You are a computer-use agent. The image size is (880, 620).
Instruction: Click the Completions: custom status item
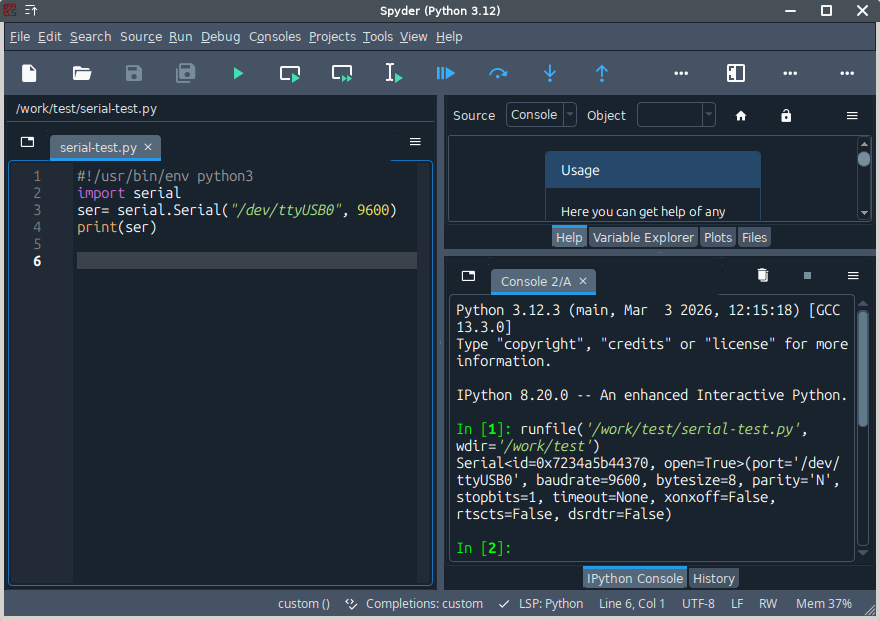[x=415, y=604]
